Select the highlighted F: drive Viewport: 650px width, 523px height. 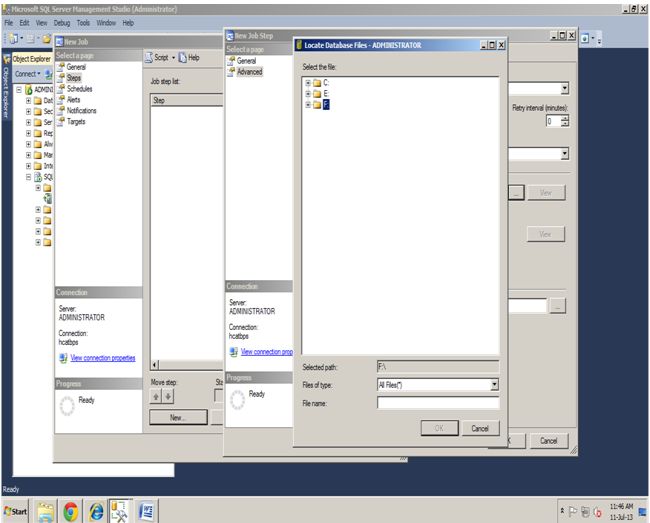coord(326,104)
